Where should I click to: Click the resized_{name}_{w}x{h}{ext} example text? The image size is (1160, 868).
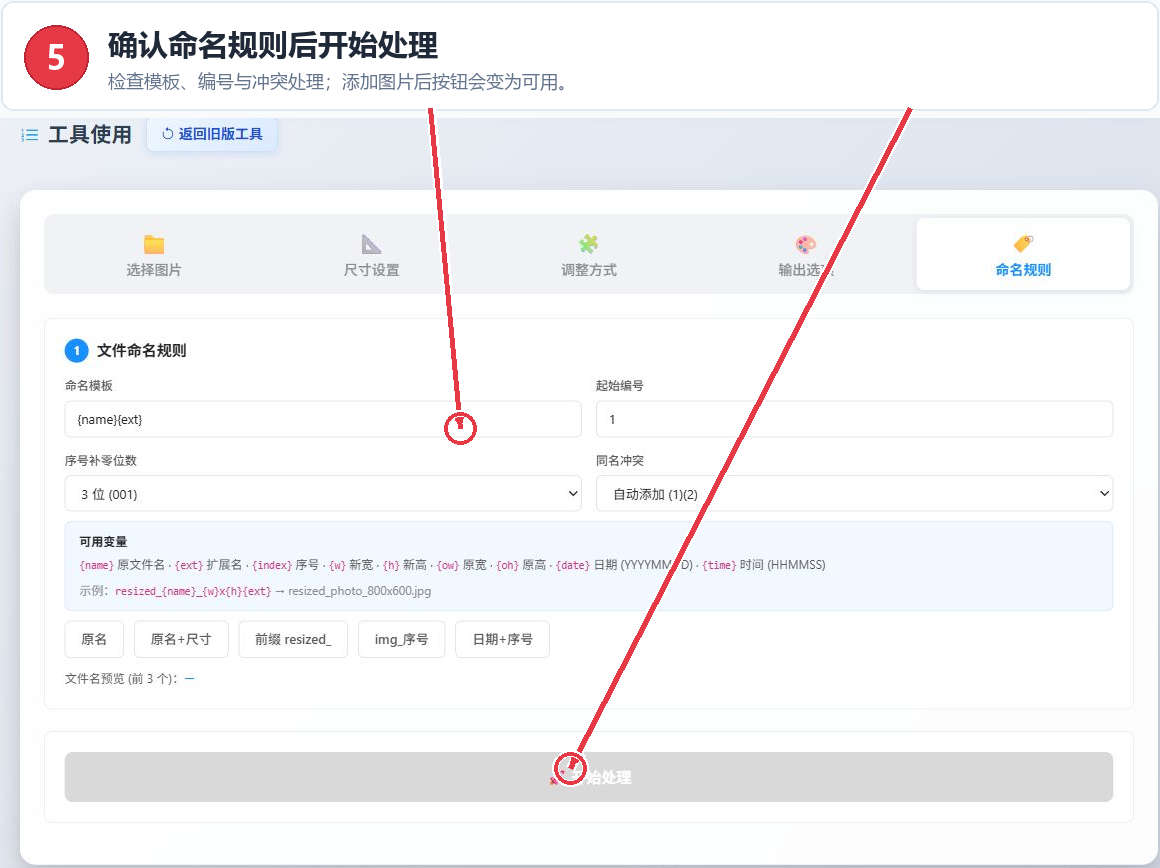click(x=193, y=591)
